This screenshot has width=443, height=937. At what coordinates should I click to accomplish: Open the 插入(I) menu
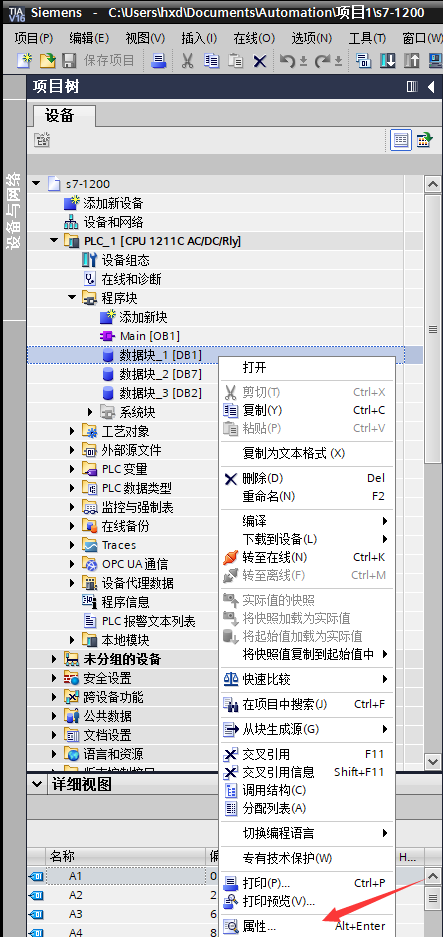(199, 38)
